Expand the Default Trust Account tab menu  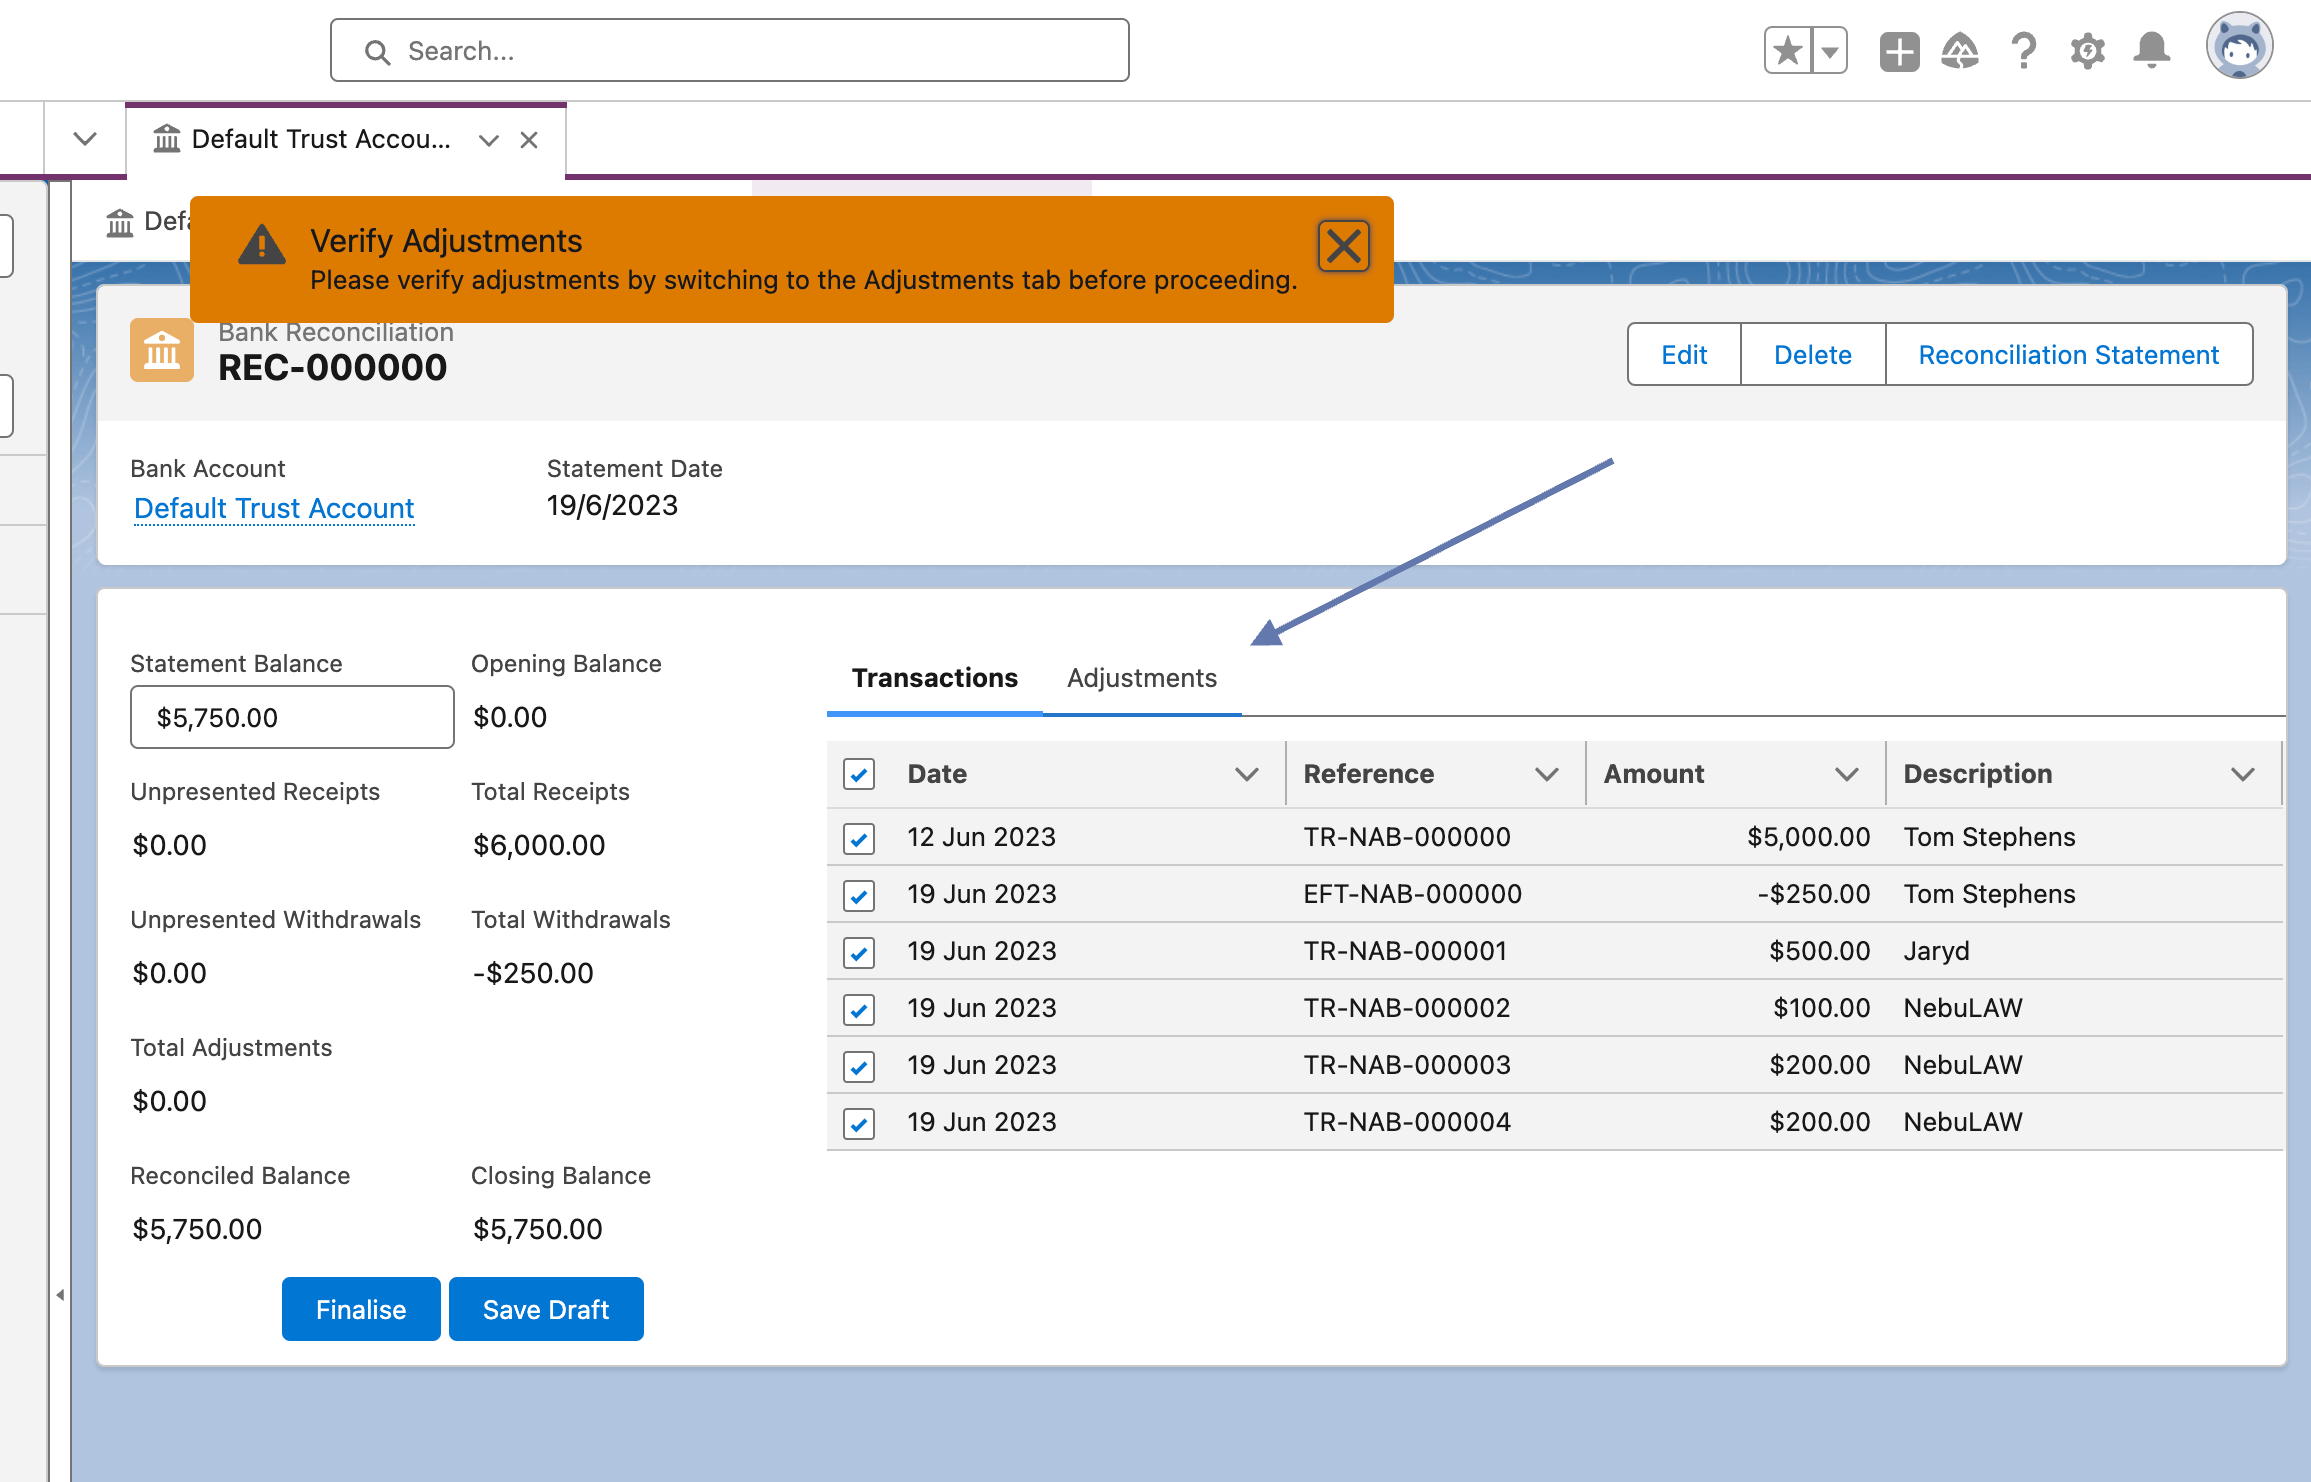(488, 140)
